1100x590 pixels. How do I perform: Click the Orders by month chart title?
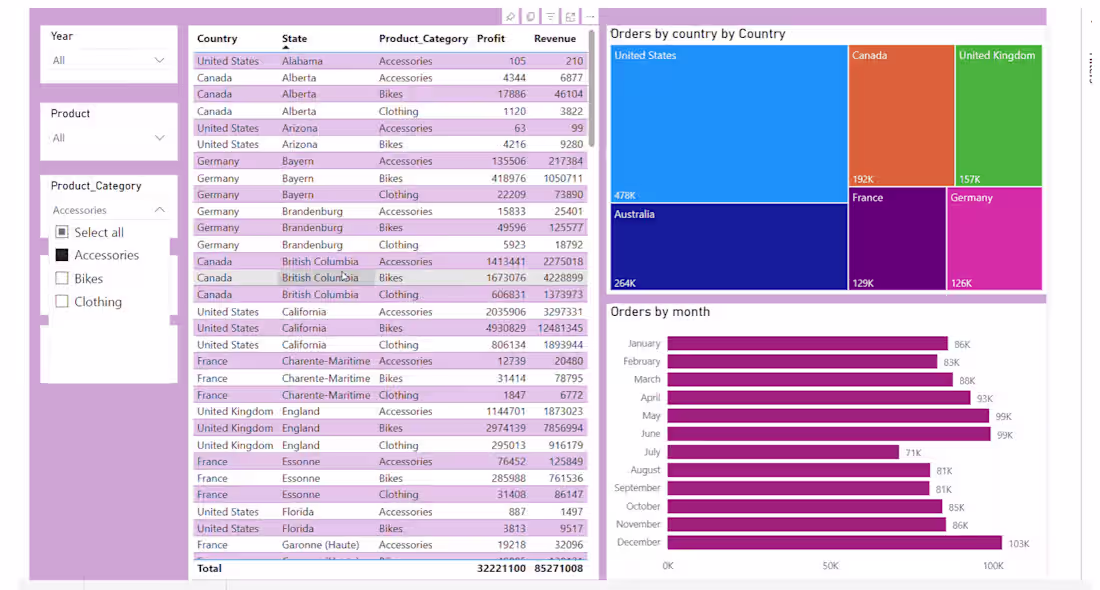(x=663, y=311)
